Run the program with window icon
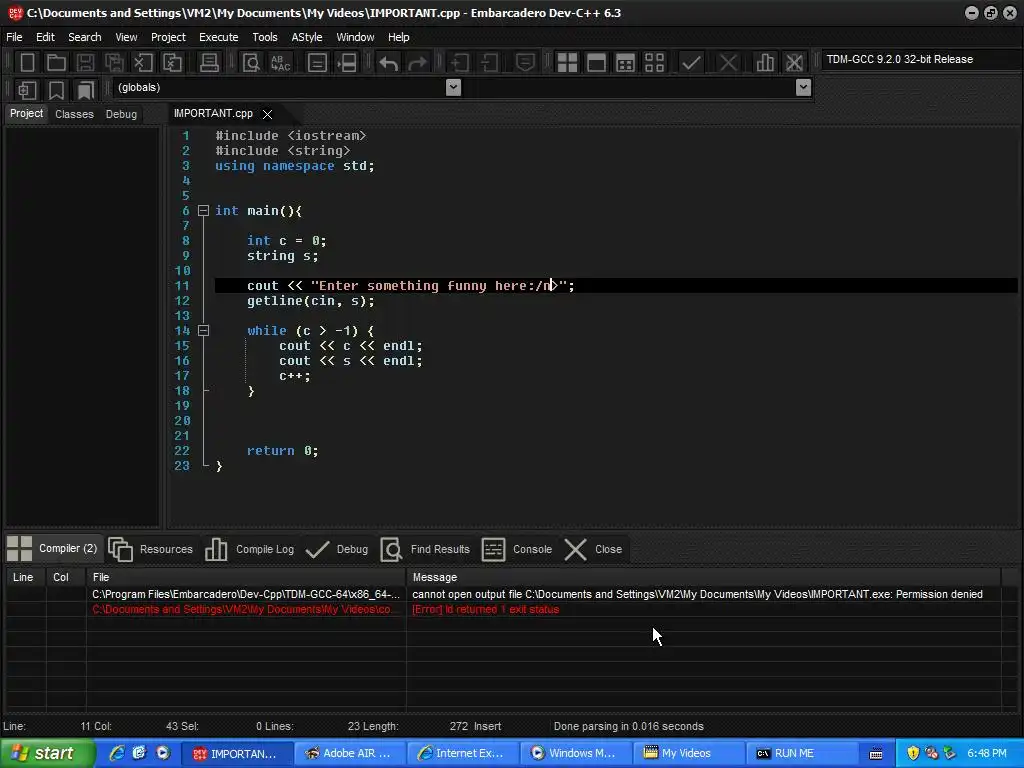1024x768 pixels. [x=596, y=63]
